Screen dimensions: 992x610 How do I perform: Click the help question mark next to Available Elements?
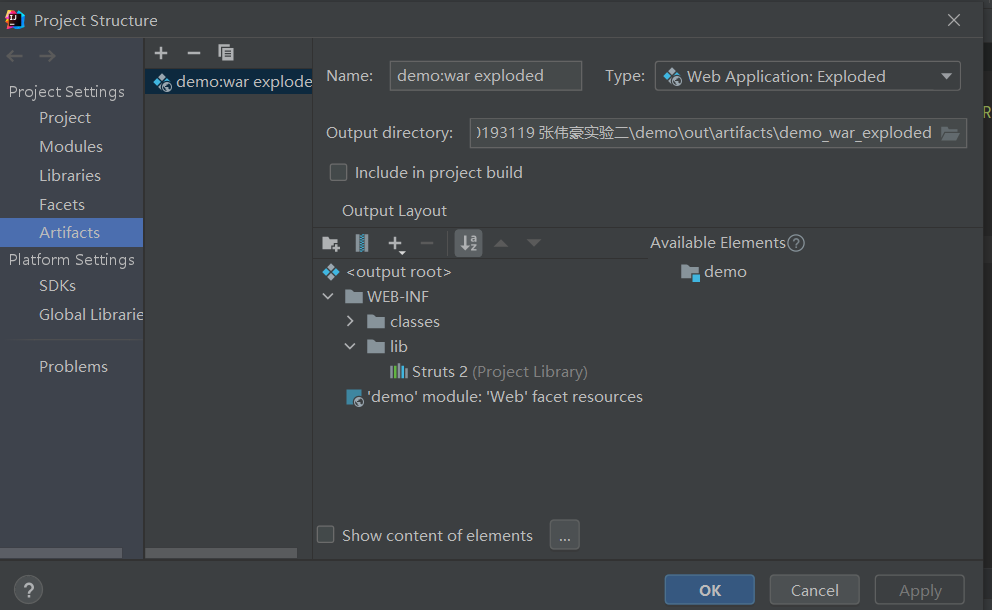coord(796,243)
